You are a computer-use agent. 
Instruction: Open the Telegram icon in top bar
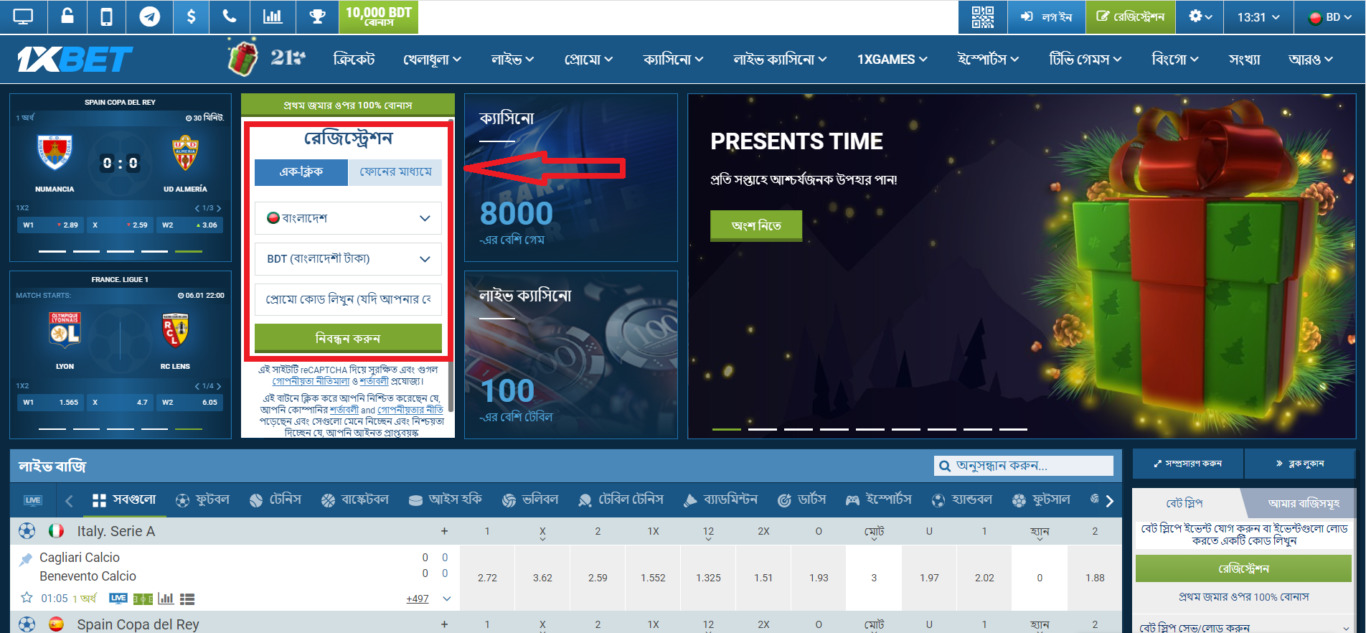tap(149, 17)
